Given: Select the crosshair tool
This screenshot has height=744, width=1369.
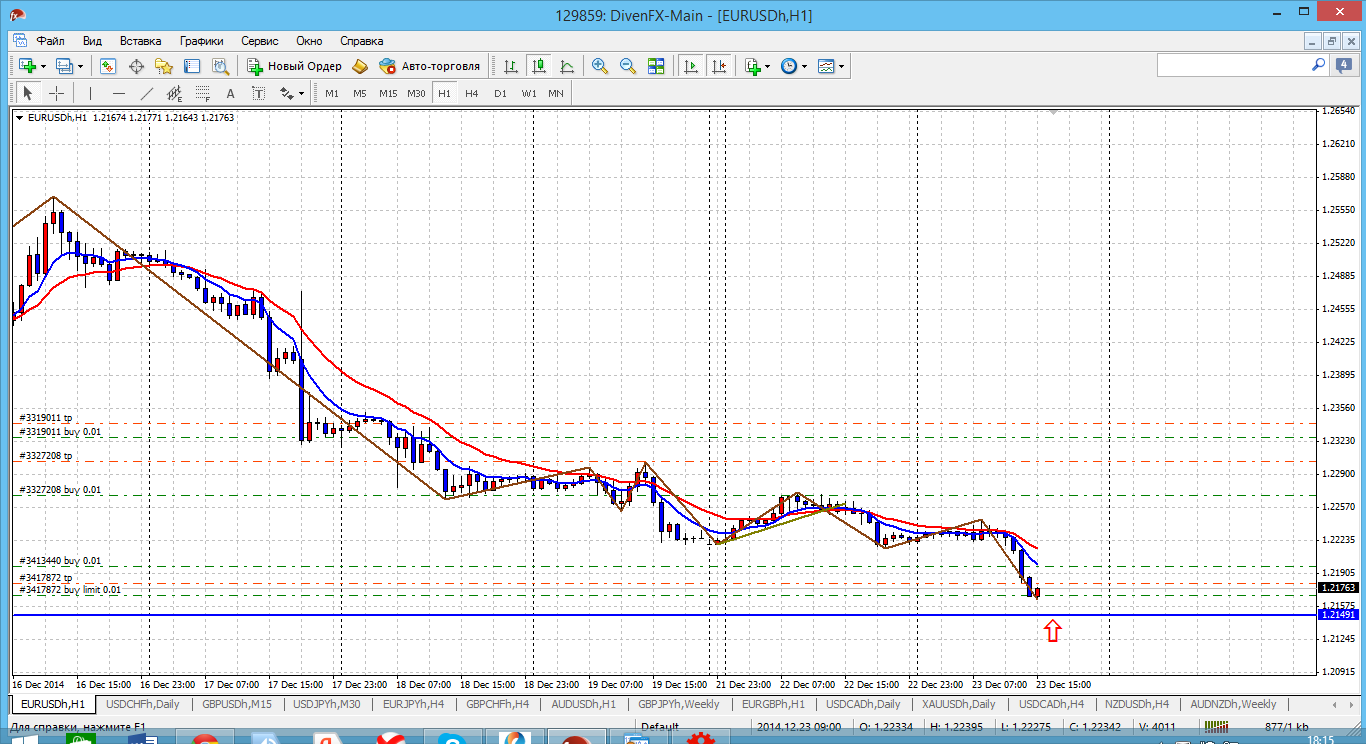Looking at the screenshot, I should click(57, 93).
